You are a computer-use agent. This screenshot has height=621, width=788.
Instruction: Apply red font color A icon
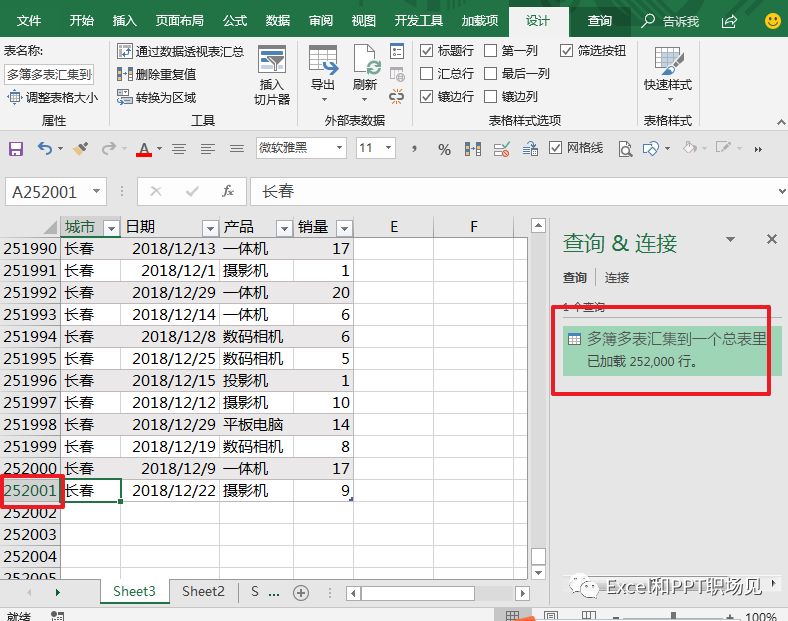(x=144, y=149)
